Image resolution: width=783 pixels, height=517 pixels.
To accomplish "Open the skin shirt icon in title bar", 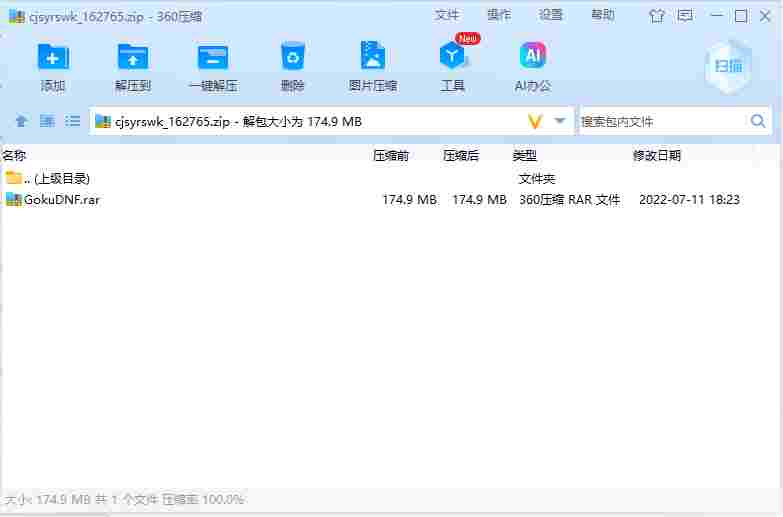I will coord(657,16).
